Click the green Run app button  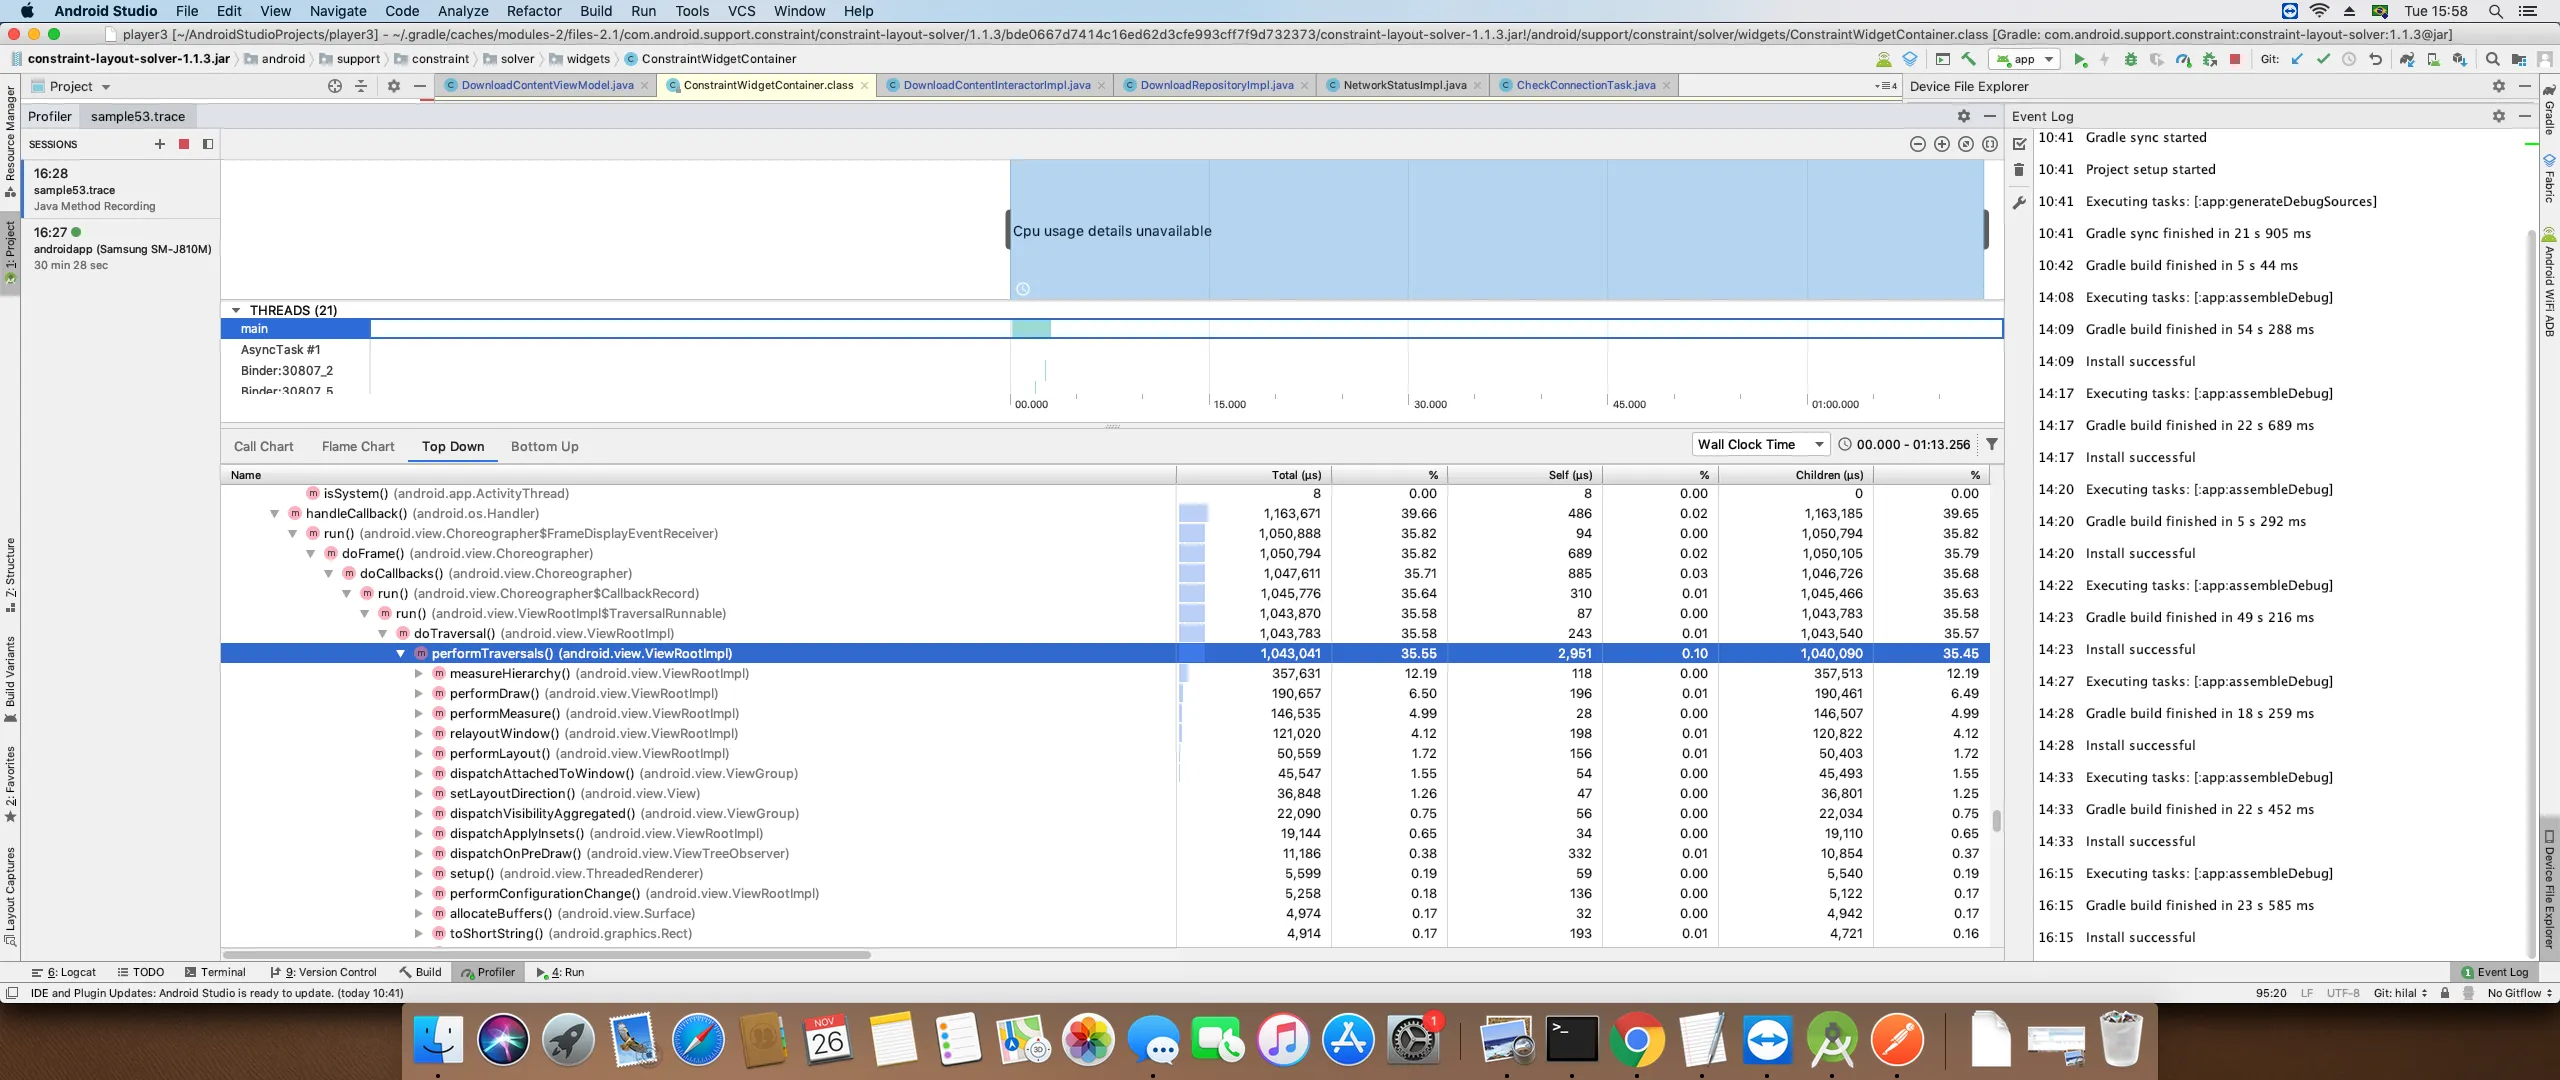point(2080,59)
